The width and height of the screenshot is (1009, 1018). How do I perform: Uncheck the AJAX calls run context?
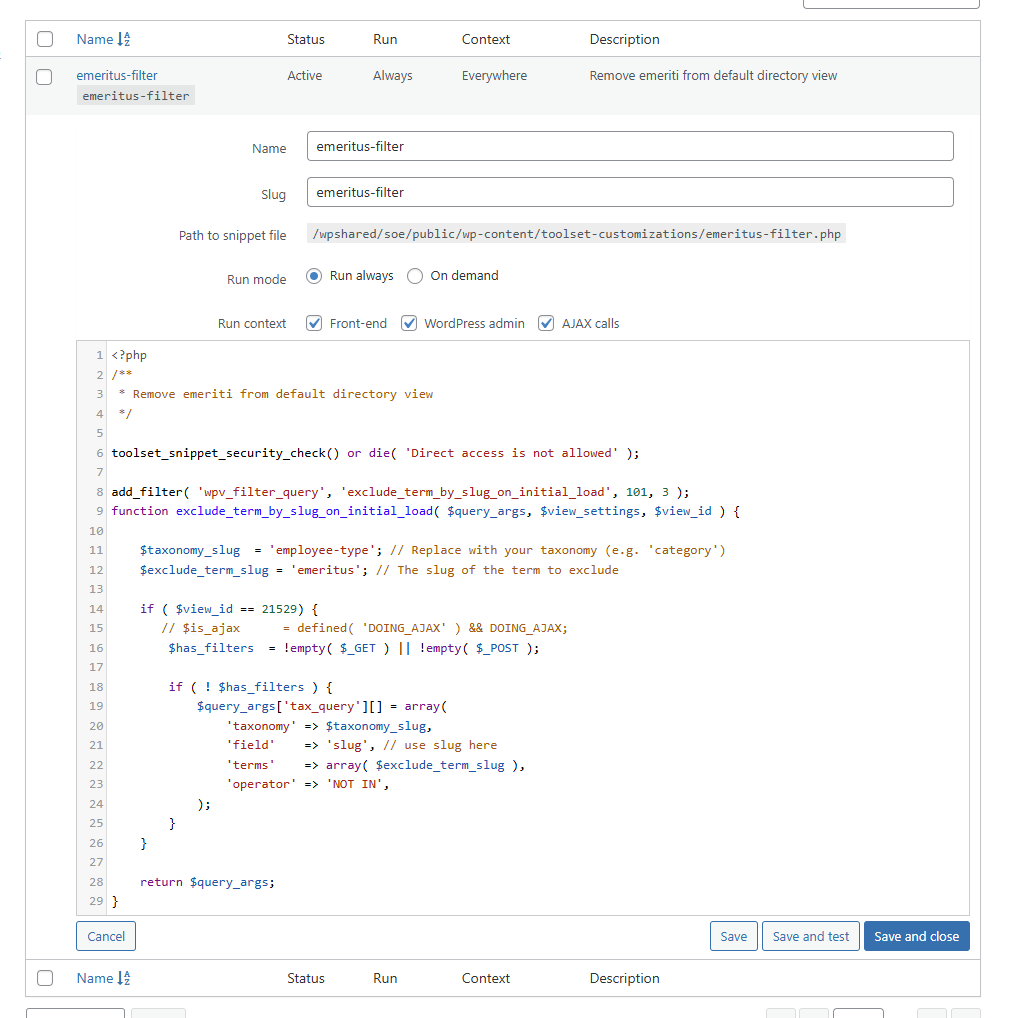[546, 323]
